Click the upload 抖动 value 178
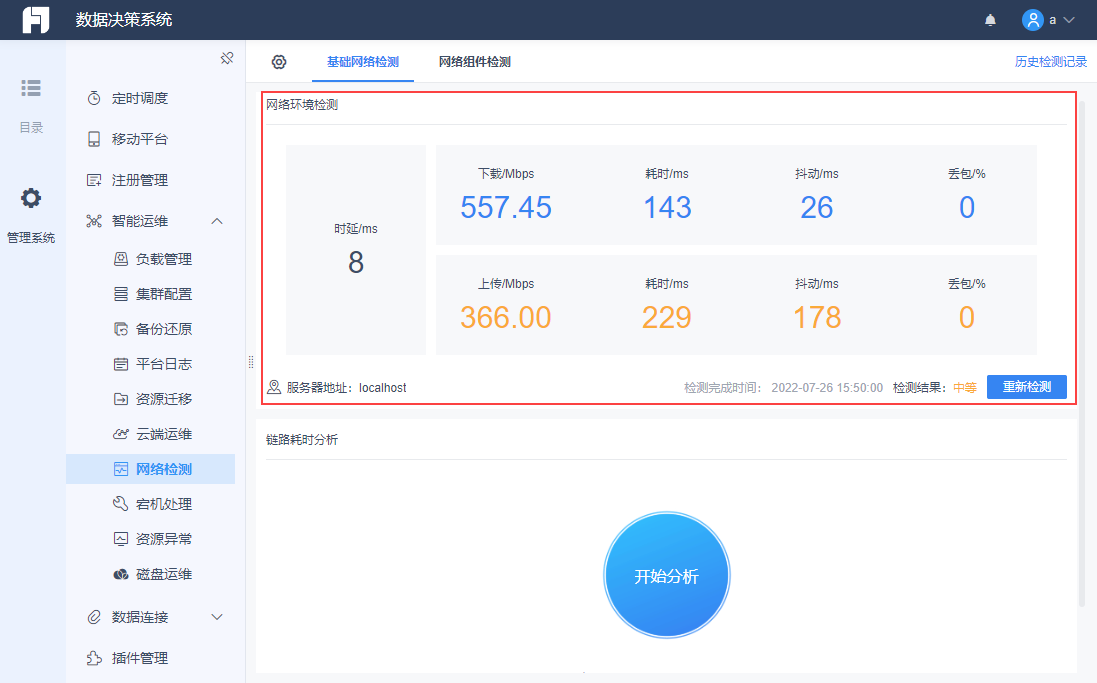1097x683 pixels. coord(816,318)
